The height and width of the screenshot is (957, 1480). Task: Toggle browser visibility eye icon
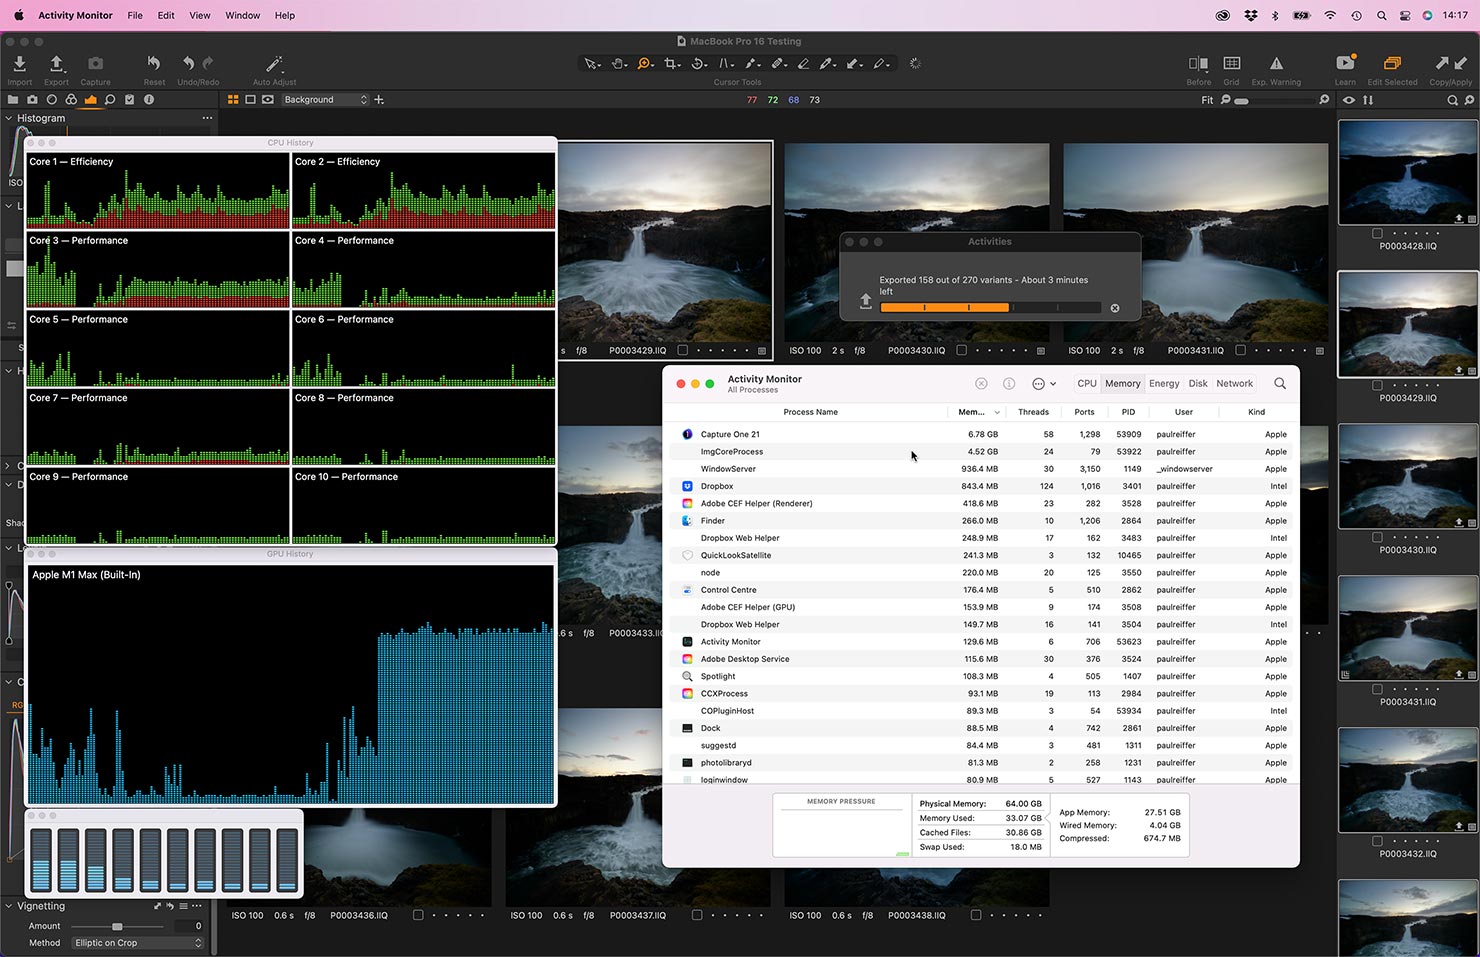(1349, 100)
